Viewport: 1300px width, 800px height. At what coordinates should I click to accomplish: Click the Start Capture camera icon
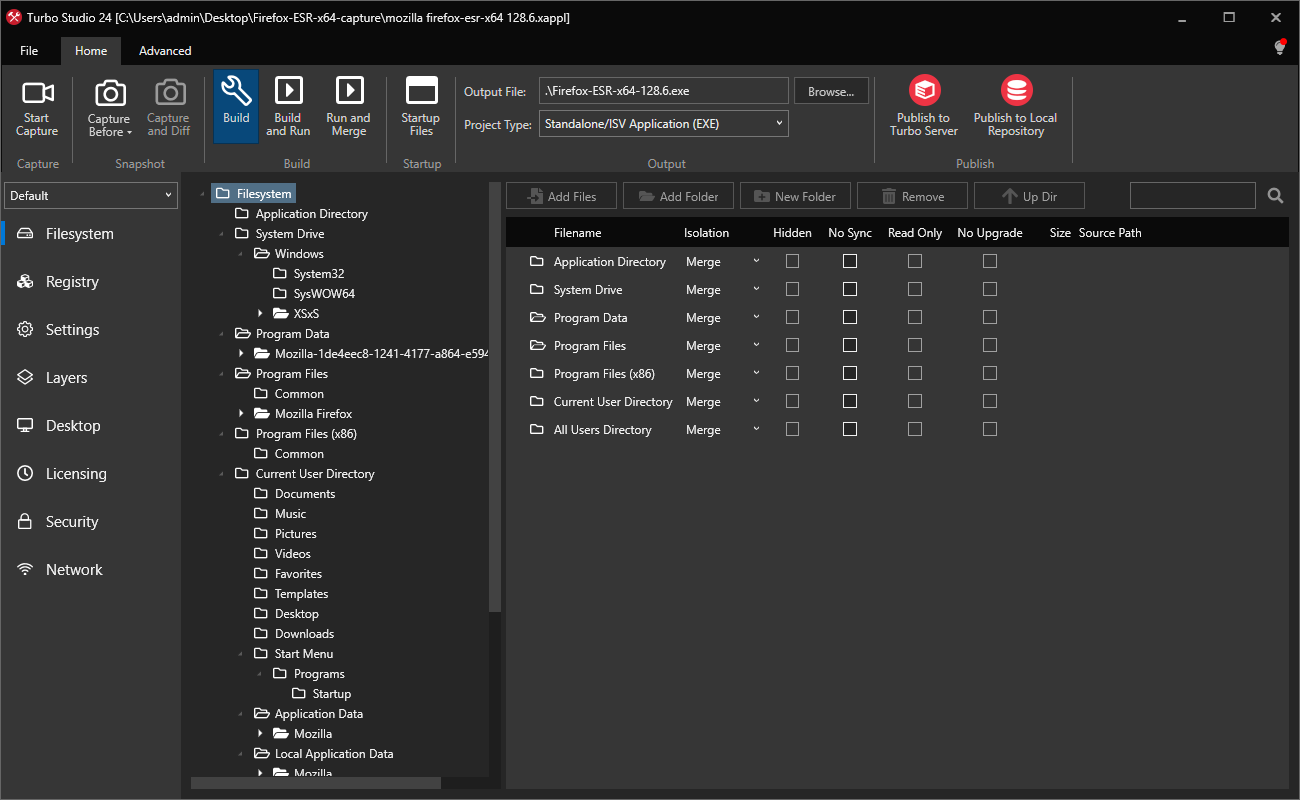[37, 94]
